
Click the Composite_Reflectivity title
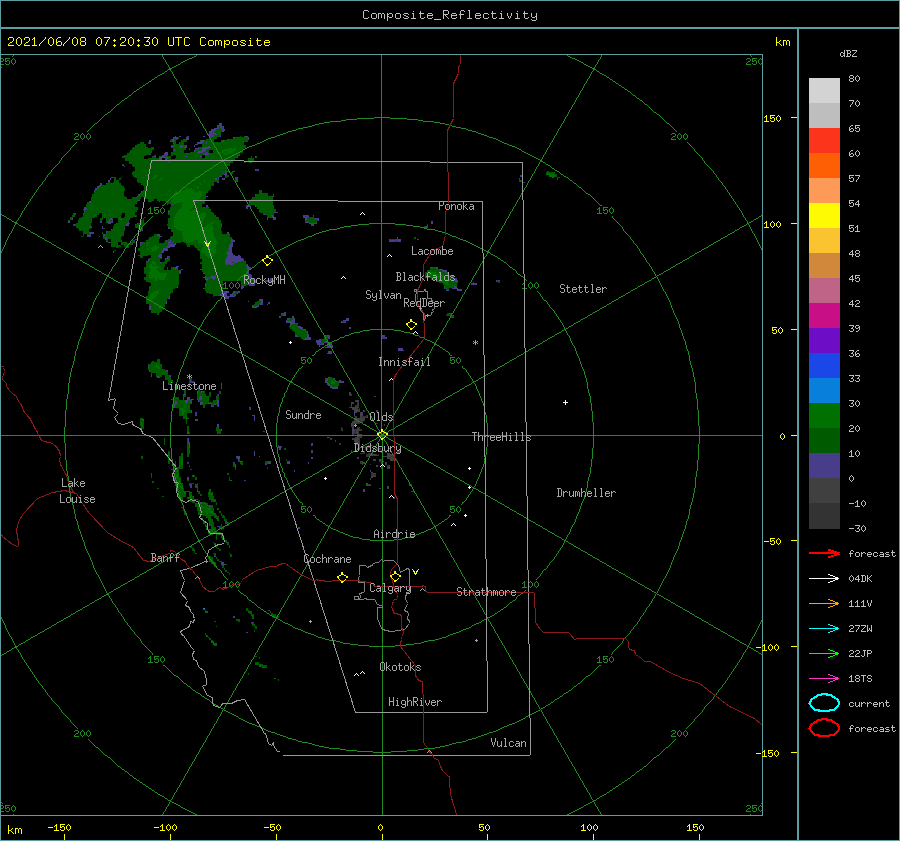click(x=449, y=15)
